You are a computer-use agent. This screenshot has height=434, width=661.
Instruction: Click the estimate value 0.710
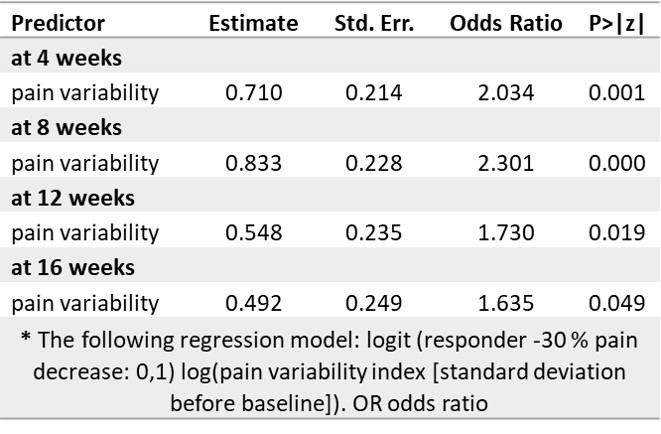254,93
